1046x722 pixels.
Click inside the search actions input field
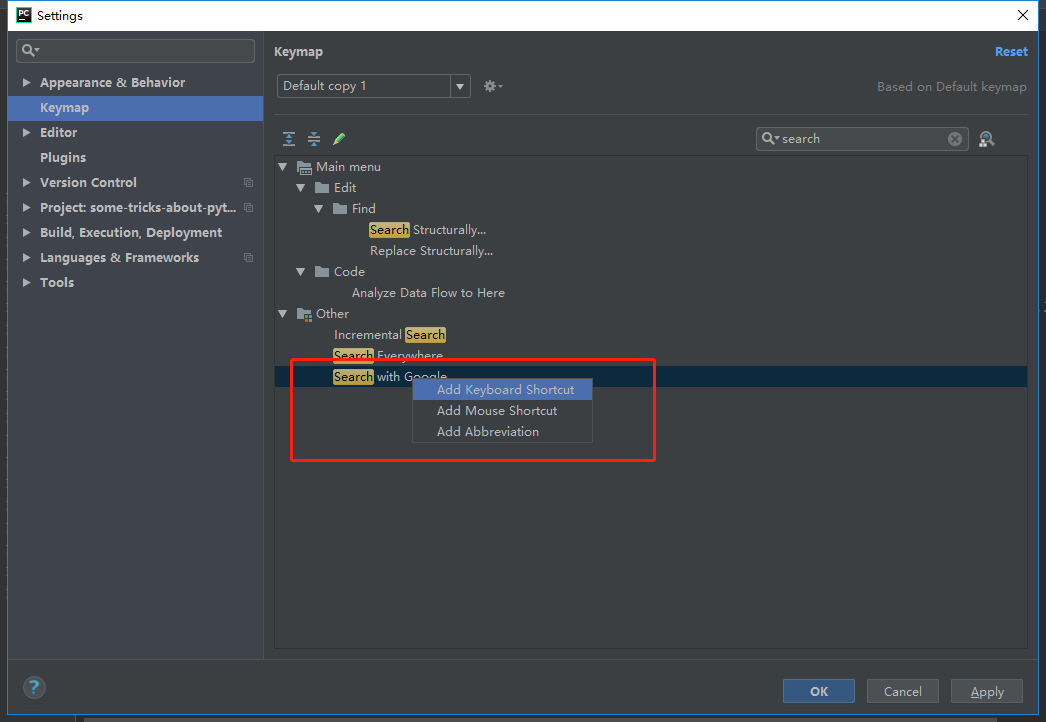[x=860, y=138]
